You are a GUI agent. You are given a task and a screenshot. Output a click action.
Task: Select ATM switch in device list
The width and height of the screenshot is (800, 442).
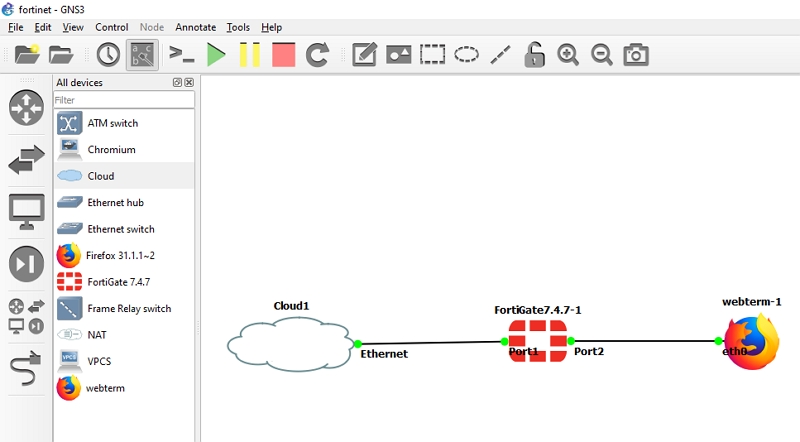click(x=124, y=123)
